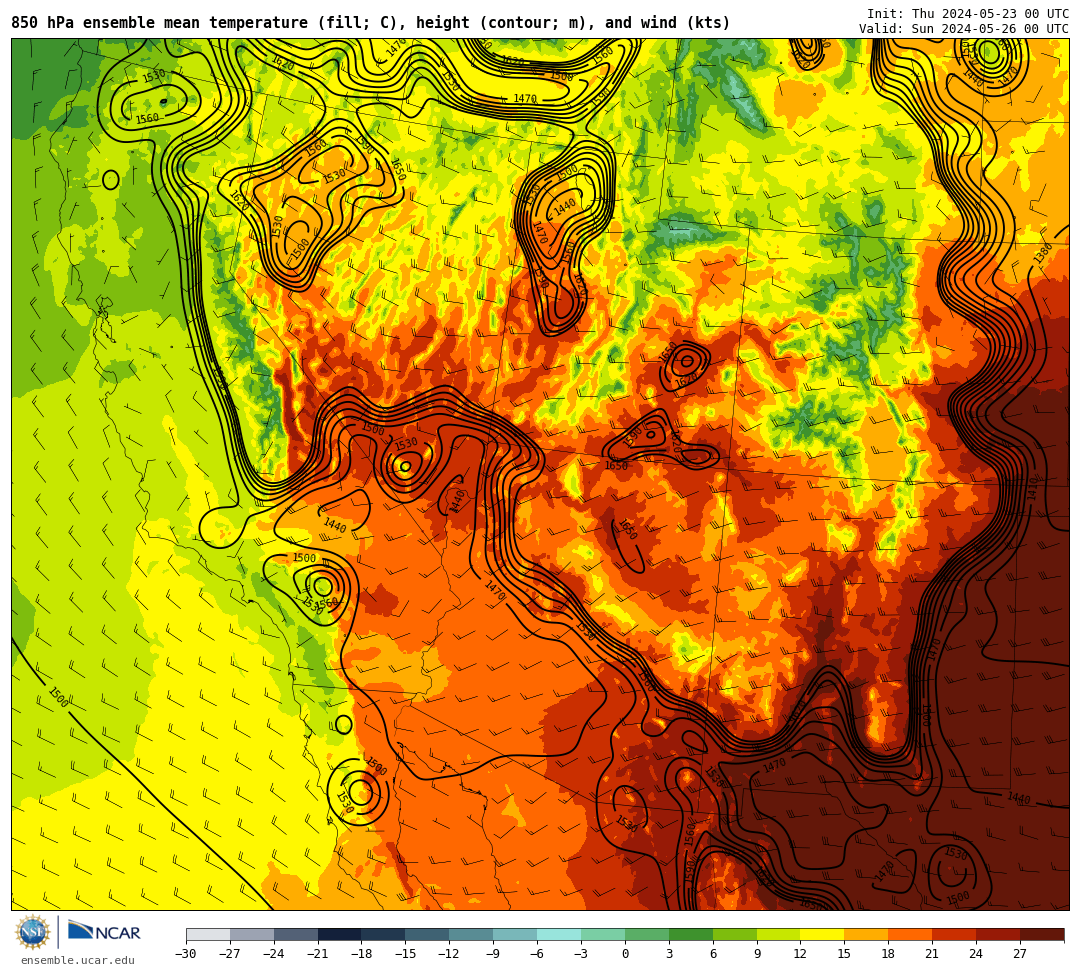Select the Valid: Sun 2024-05-26 00 UTC text

[964, 28]
